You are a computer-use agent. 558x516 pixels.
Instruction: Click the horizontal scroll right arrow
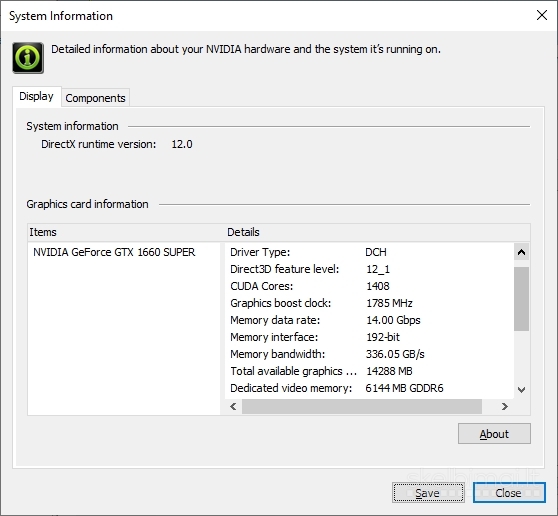504,406
